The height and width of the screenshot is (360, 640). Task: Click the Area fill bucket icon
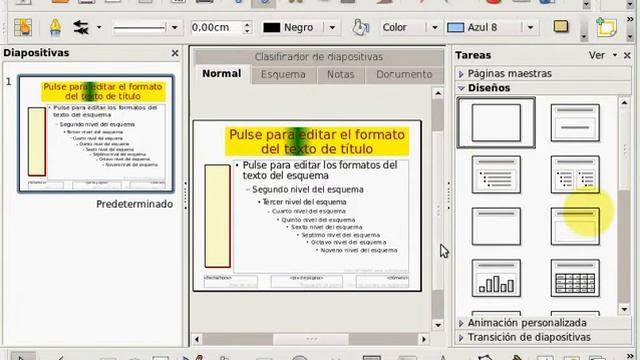[360, 28]
